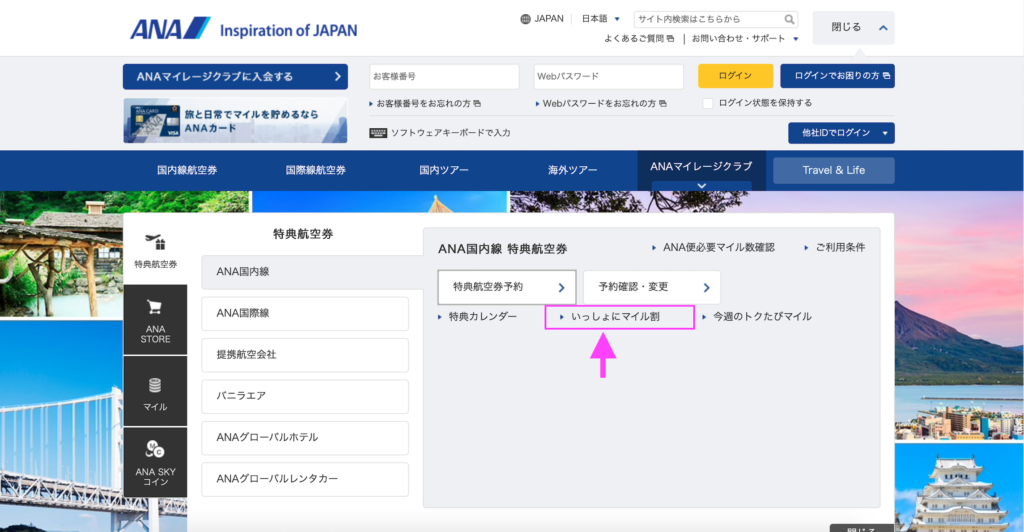Collapse ANAマイレージクラブ menu chevron

pos(701,186)
